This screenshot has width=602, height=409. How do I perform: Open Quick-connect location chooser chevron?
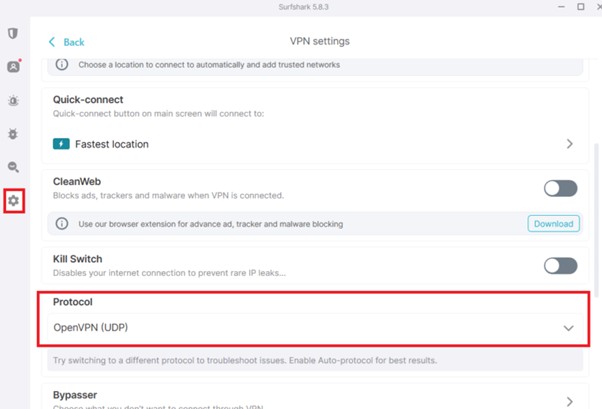(569, 144)
